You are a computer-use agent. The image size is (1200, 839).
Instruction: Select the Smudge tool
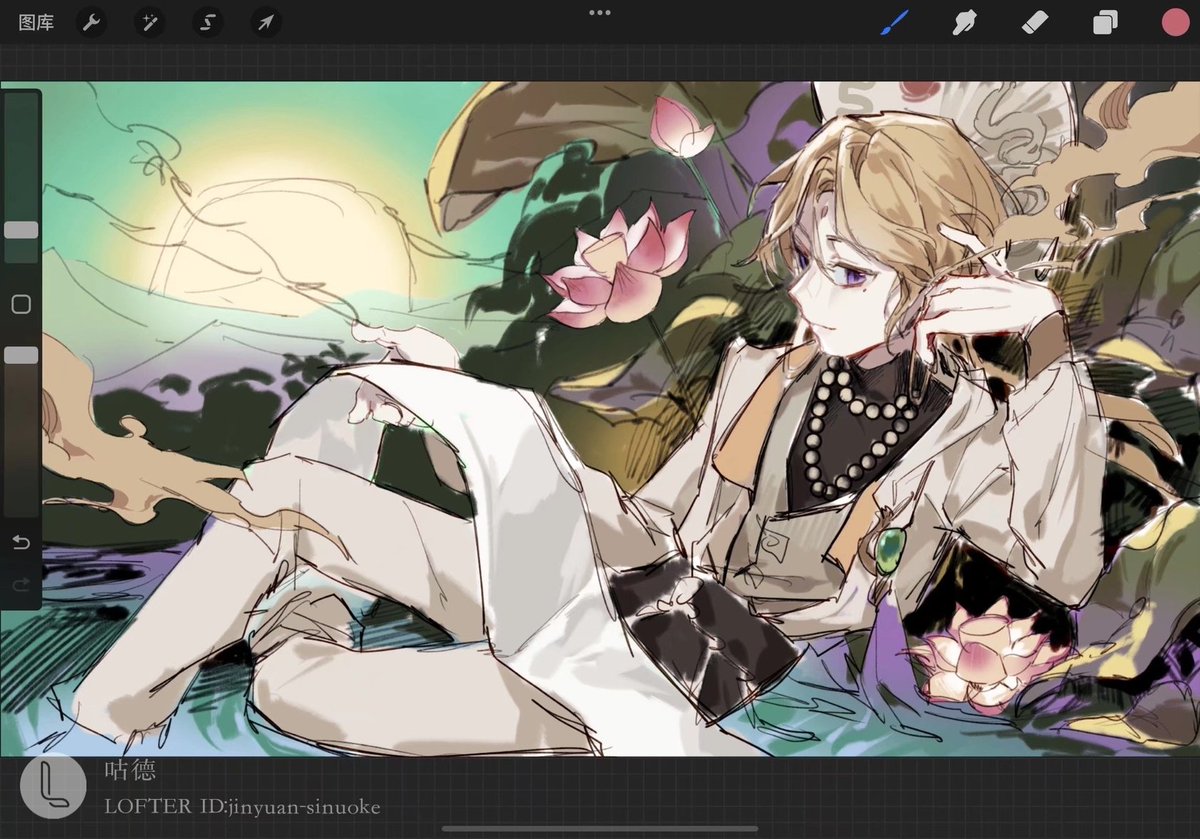point(964,22)
